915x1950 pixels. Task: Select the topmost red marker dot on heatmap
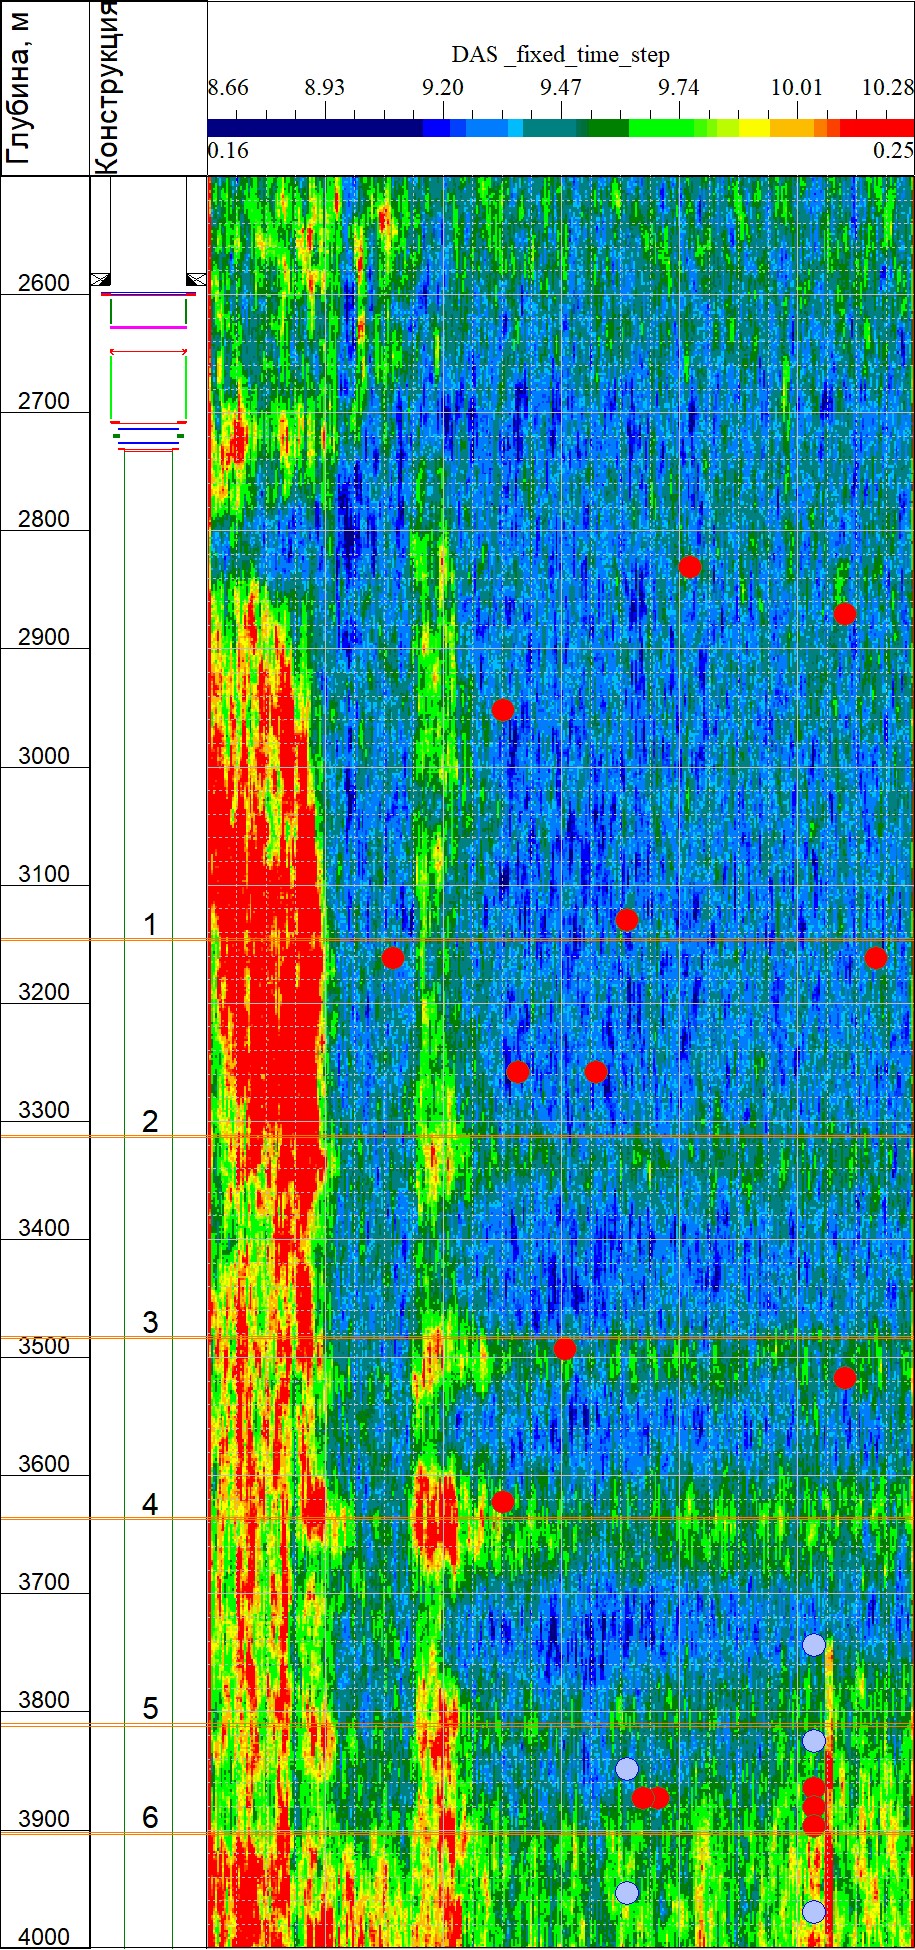pyautogui.click(x=689, y=567)
